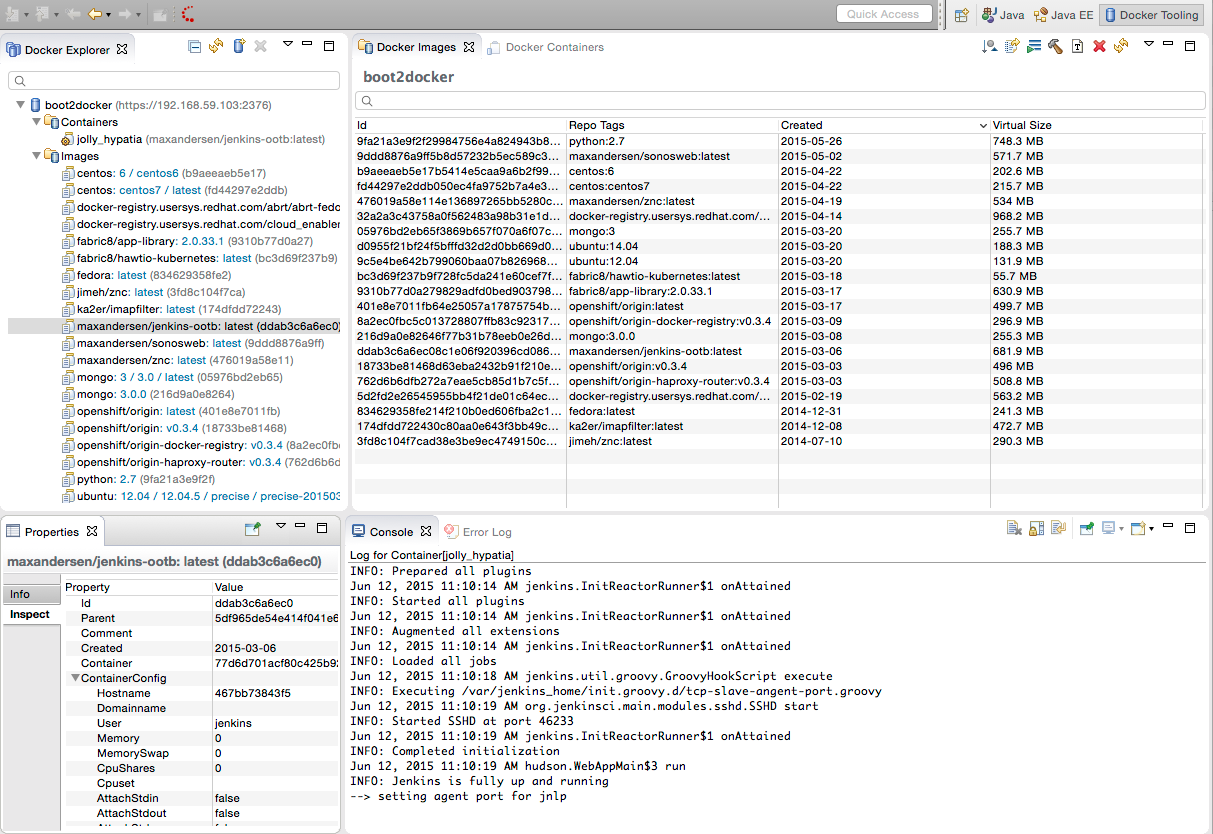Refresh the Docker Explorer view
Image resolution: width=1213 pixels, height=834 pixels.
point(216,46)
